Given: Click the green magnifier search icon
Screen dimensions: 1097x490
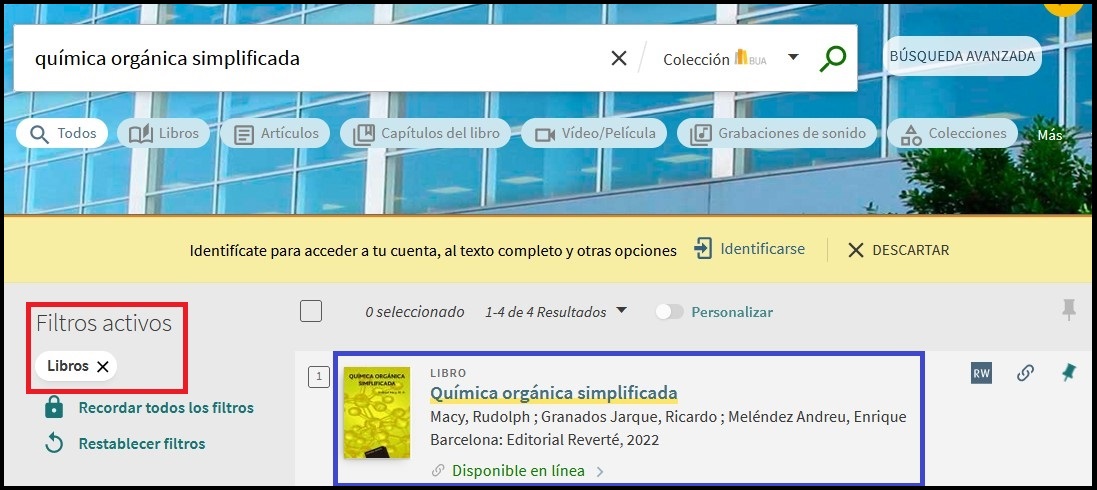Looking at the screenshot, I should coord(832,58).
